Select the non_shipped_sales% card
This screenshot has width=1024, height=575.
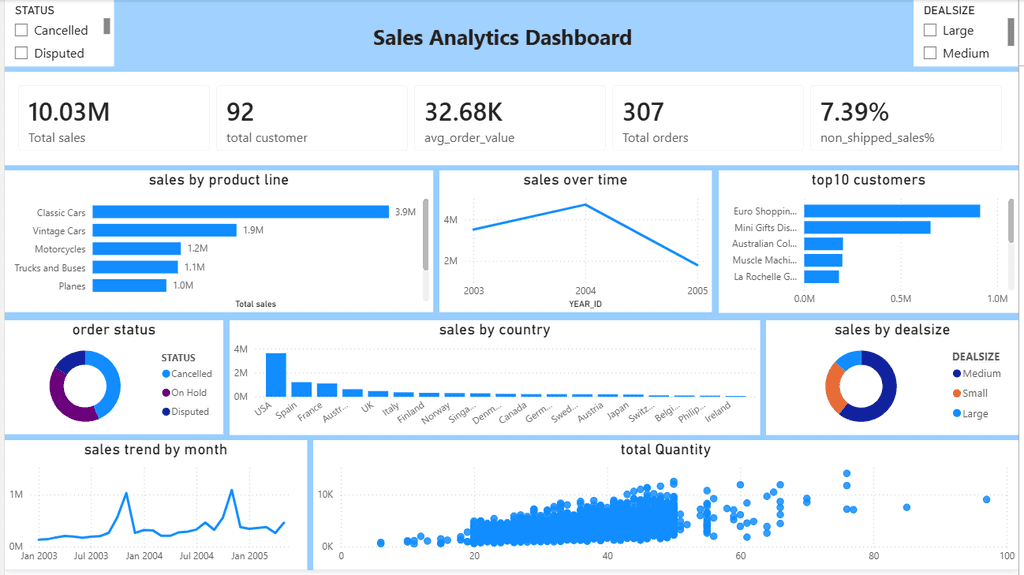tap(906, 118)
